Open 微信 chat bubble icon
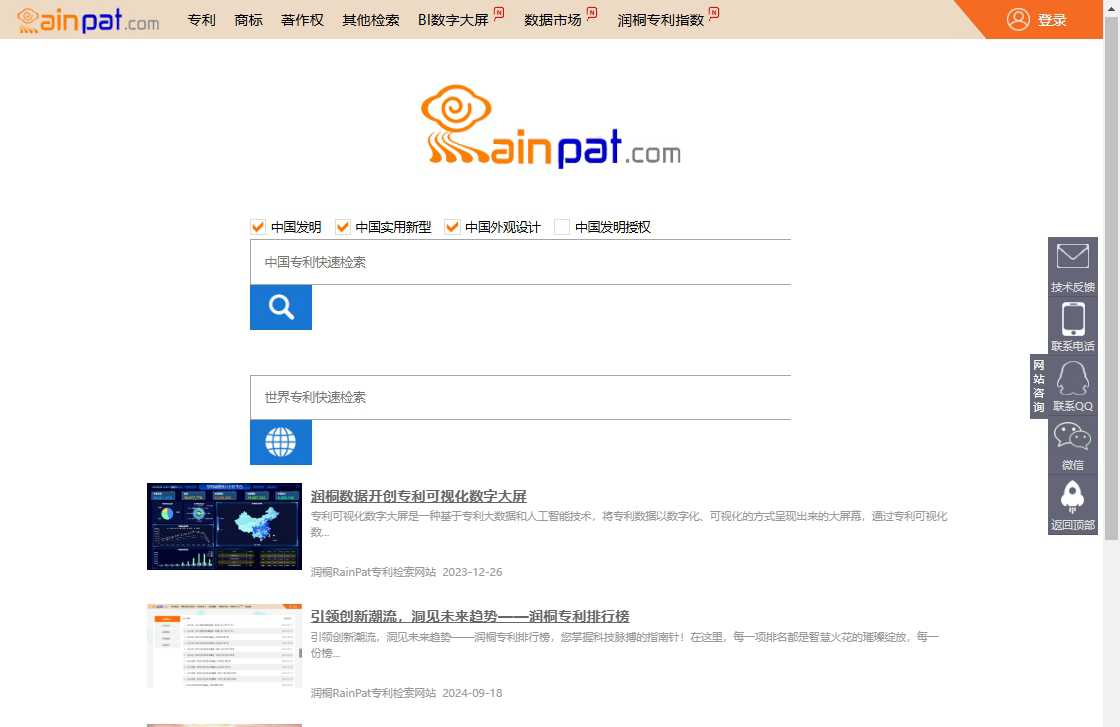1120x727 pixels. 1072,437
